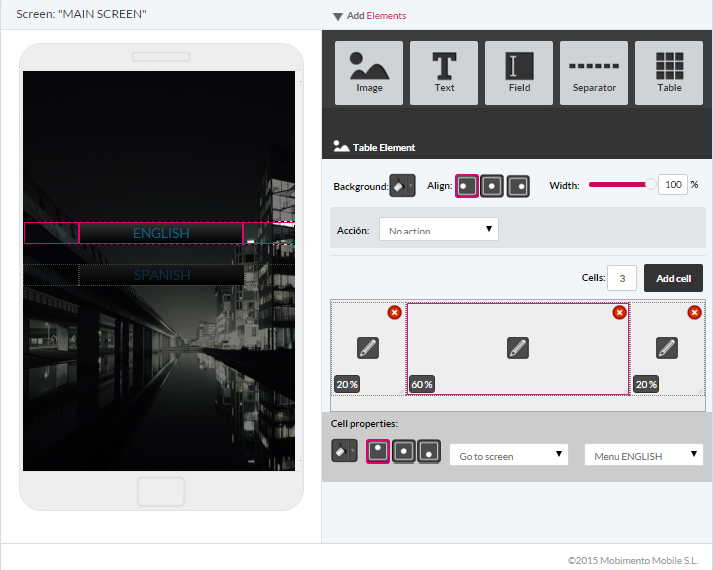This screenshot has height=570, width=713.
Task: Set cell vertical alignment to top
Action: [x=378, y=451]
